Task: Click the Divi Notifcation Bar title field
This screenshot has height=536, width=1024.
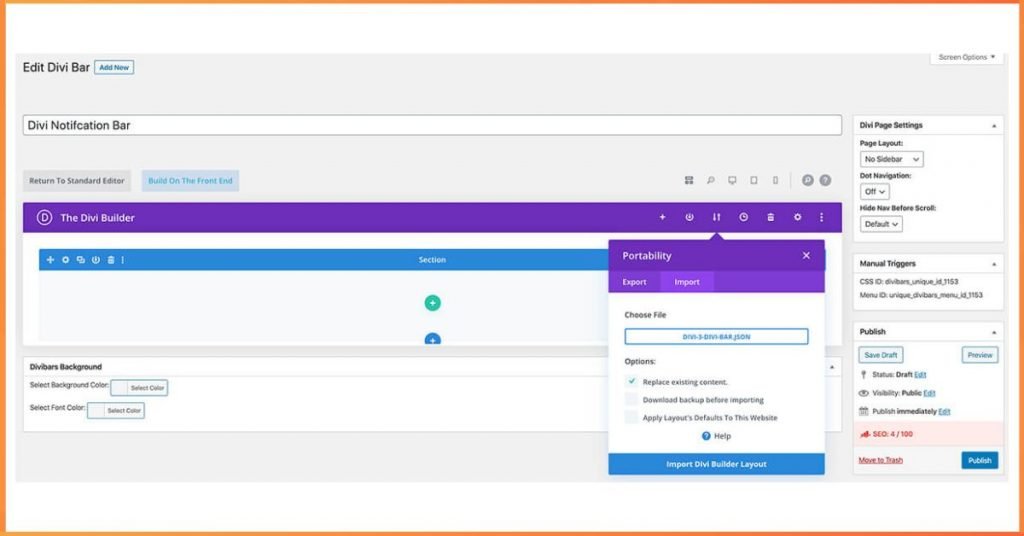Action: (x=432, y=125)
